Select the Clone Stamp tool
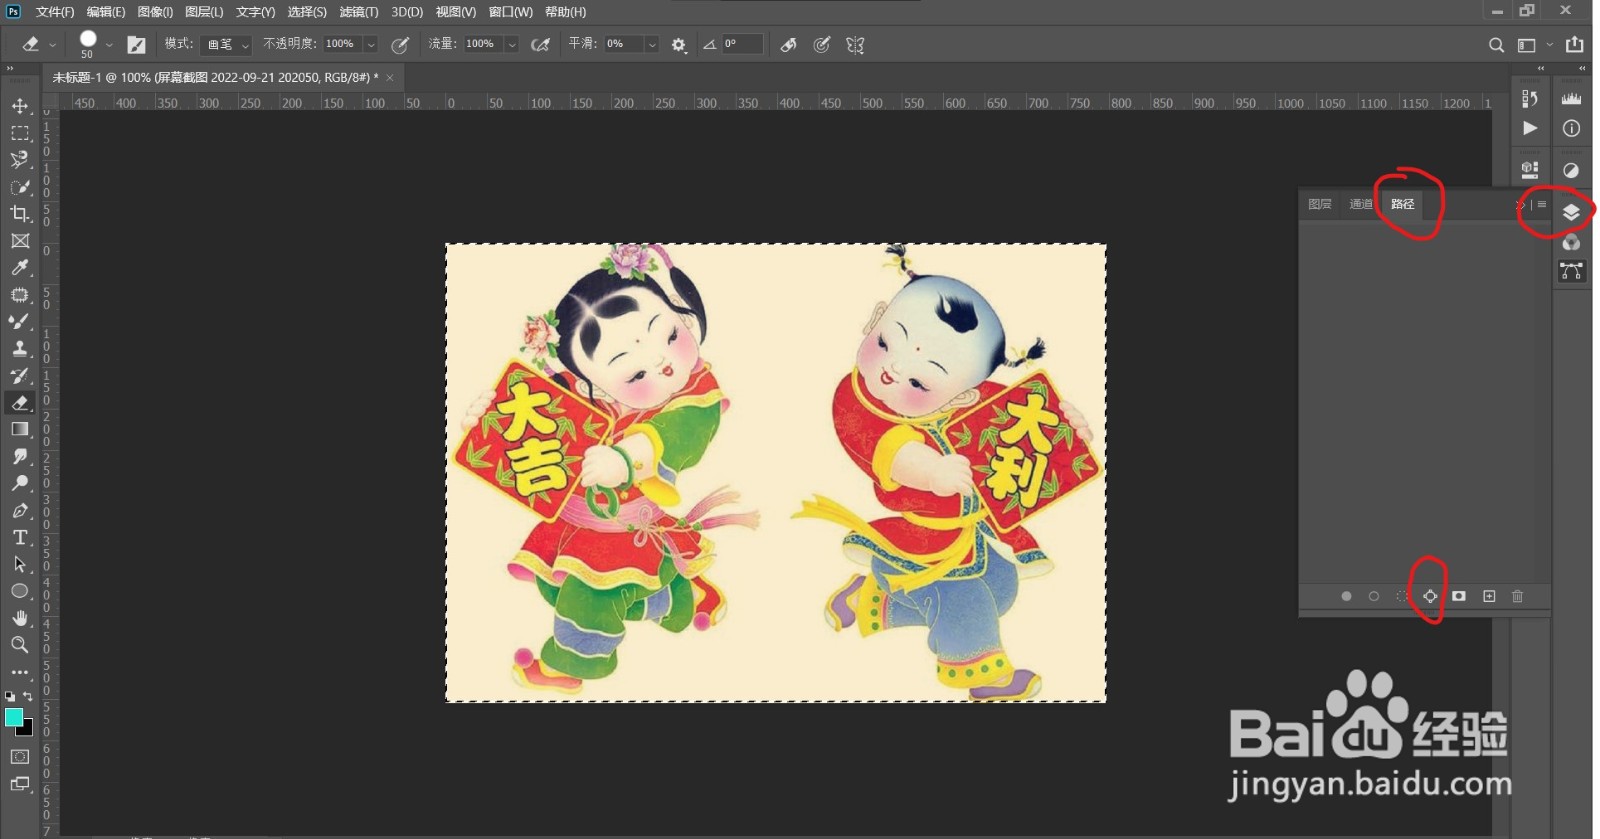Image resolution: width=1600 pixels, height=839 pixels. pos(20,349)
